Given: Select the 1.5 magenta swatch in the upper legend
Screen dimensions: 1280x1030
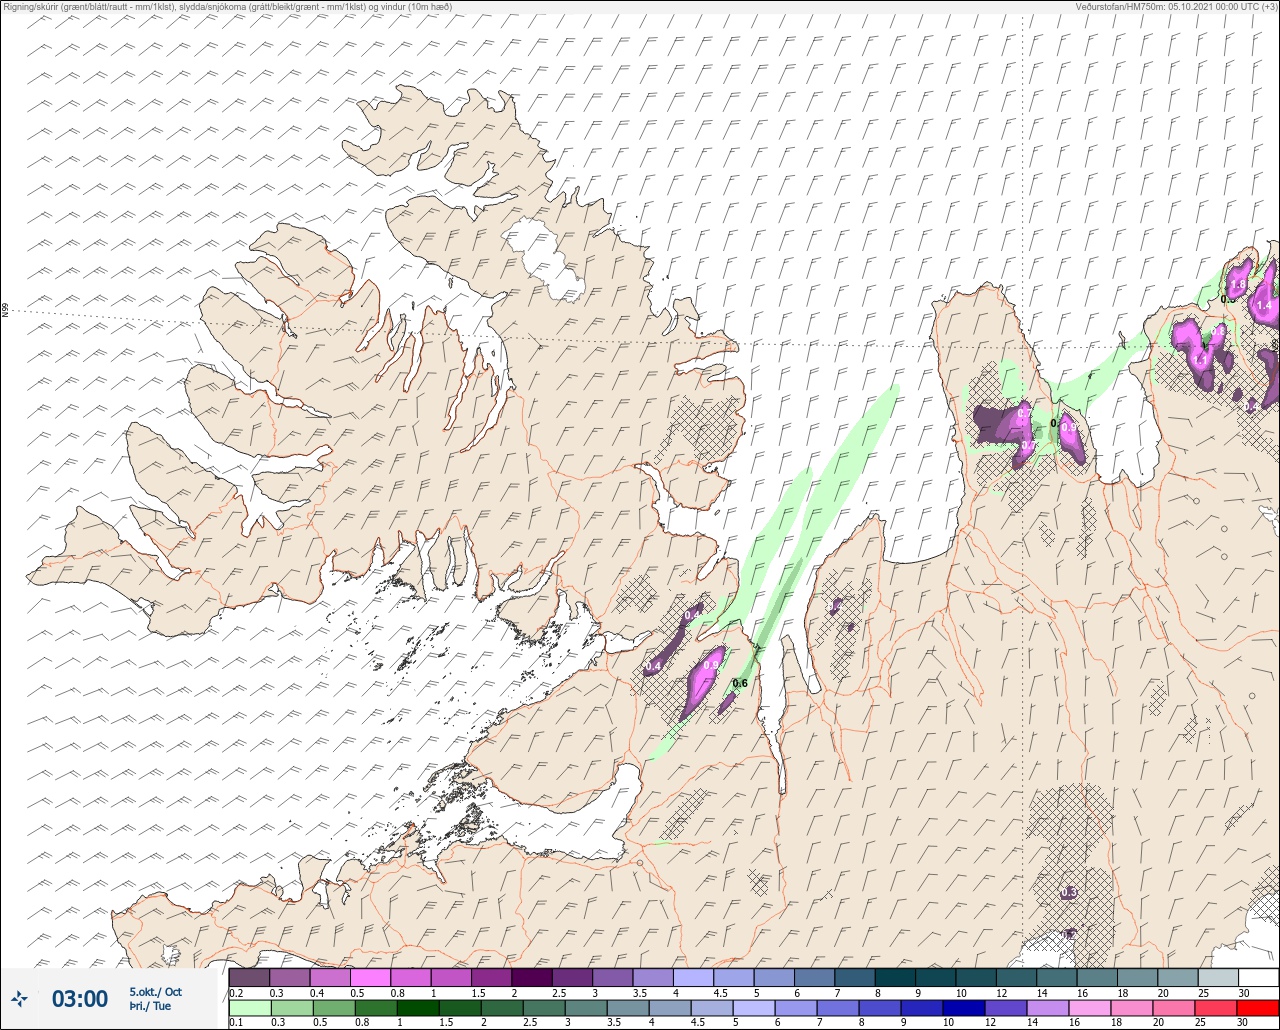Looking at the screenshot, I should pyautogui.click(x=491, y=977).
